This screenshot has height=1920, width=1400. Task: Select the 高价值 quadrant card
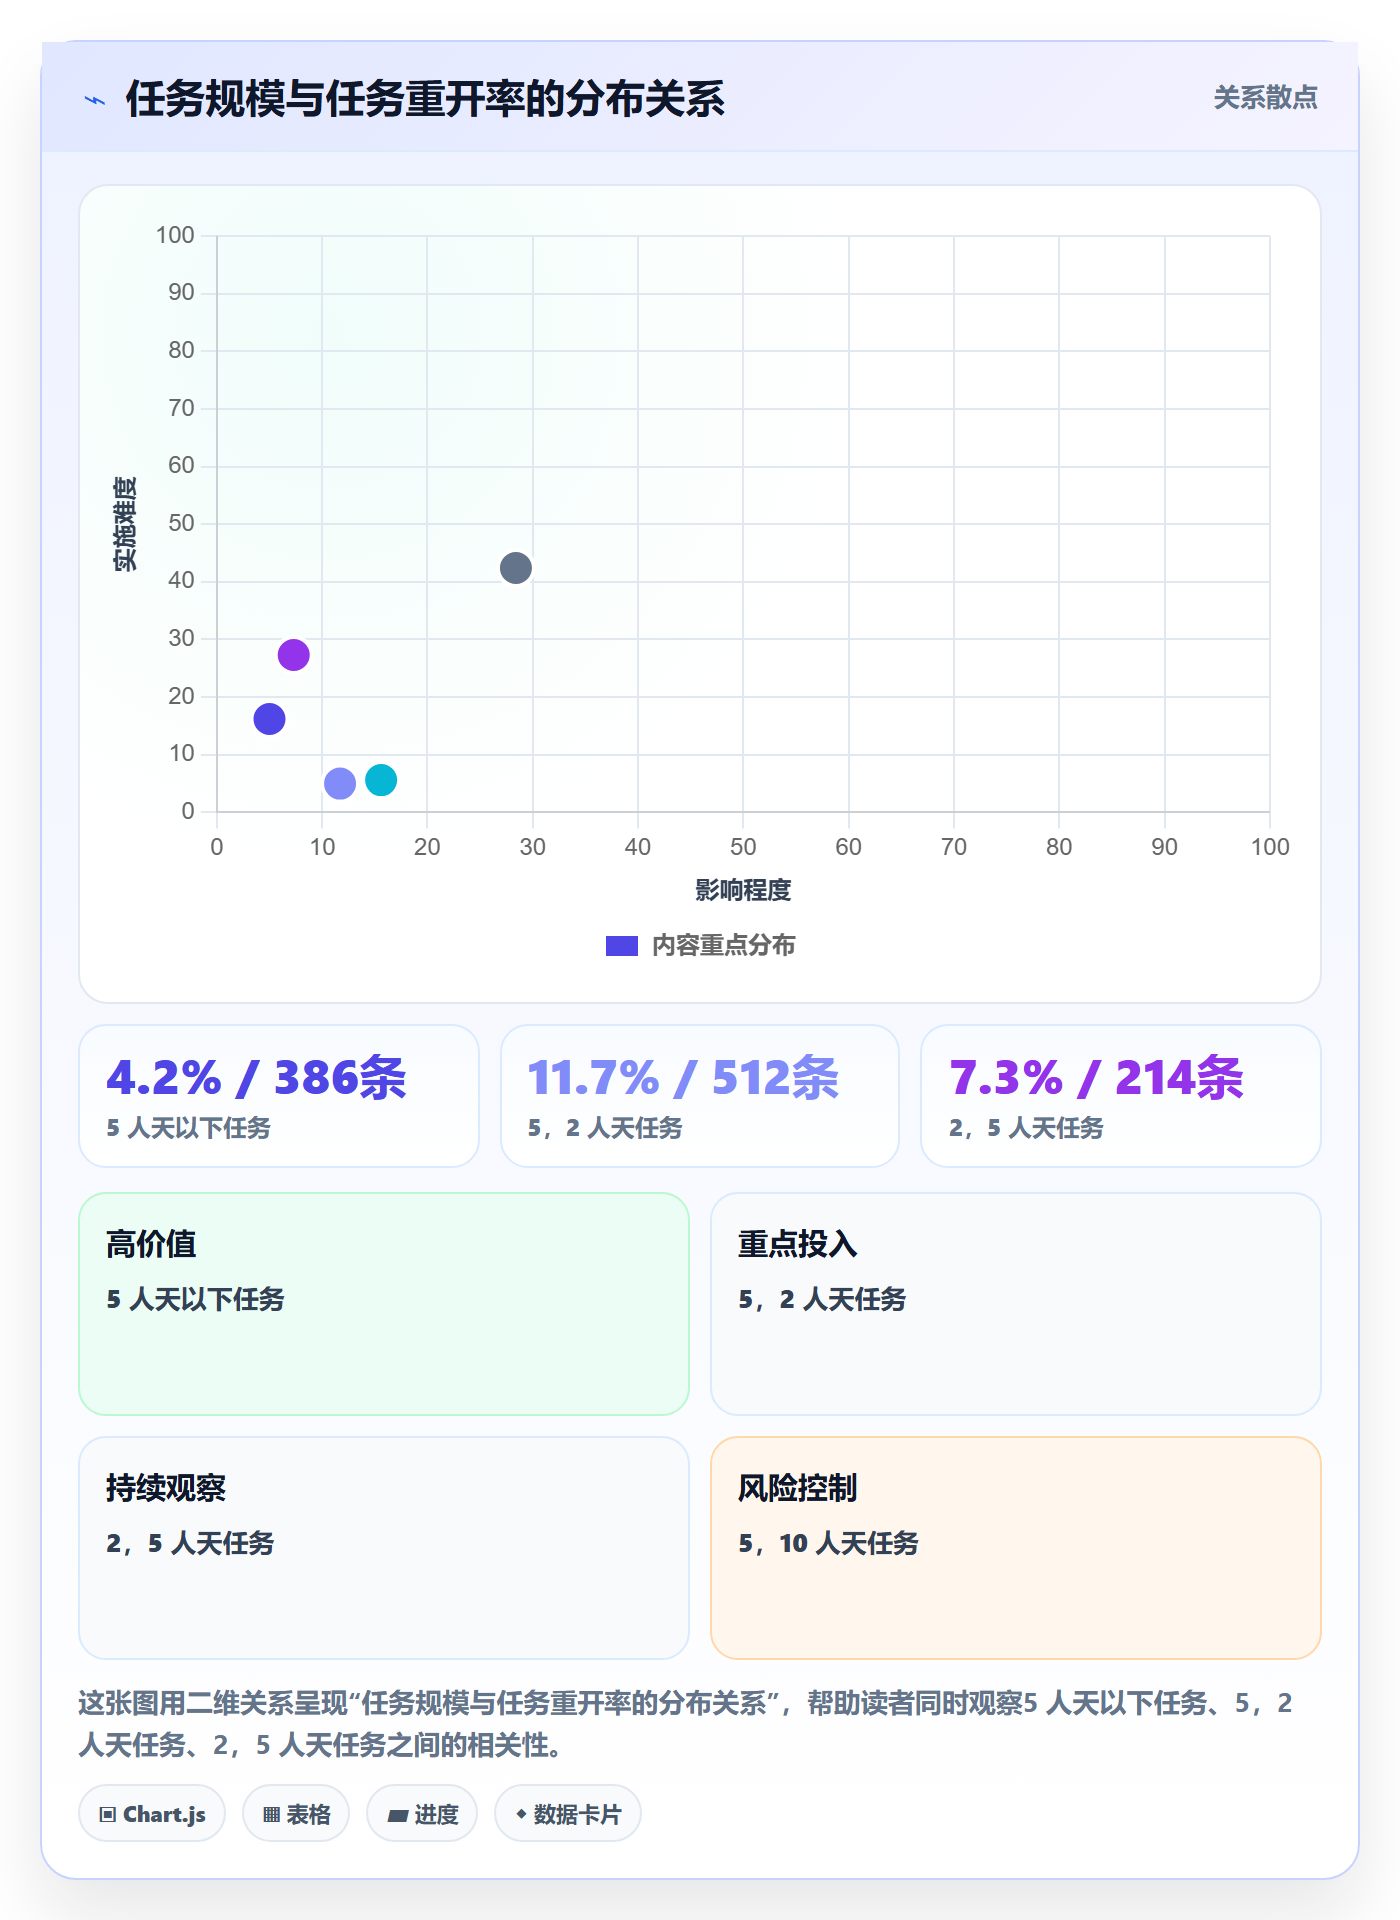pyautogui.click(x=384, y=1304)
